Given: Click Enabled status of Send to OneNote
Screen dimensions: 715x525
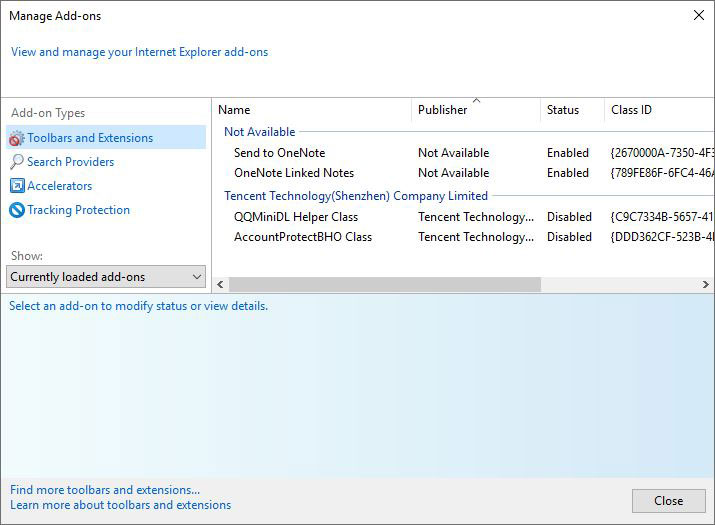Looking at the screenshot, I should (568, 153).
